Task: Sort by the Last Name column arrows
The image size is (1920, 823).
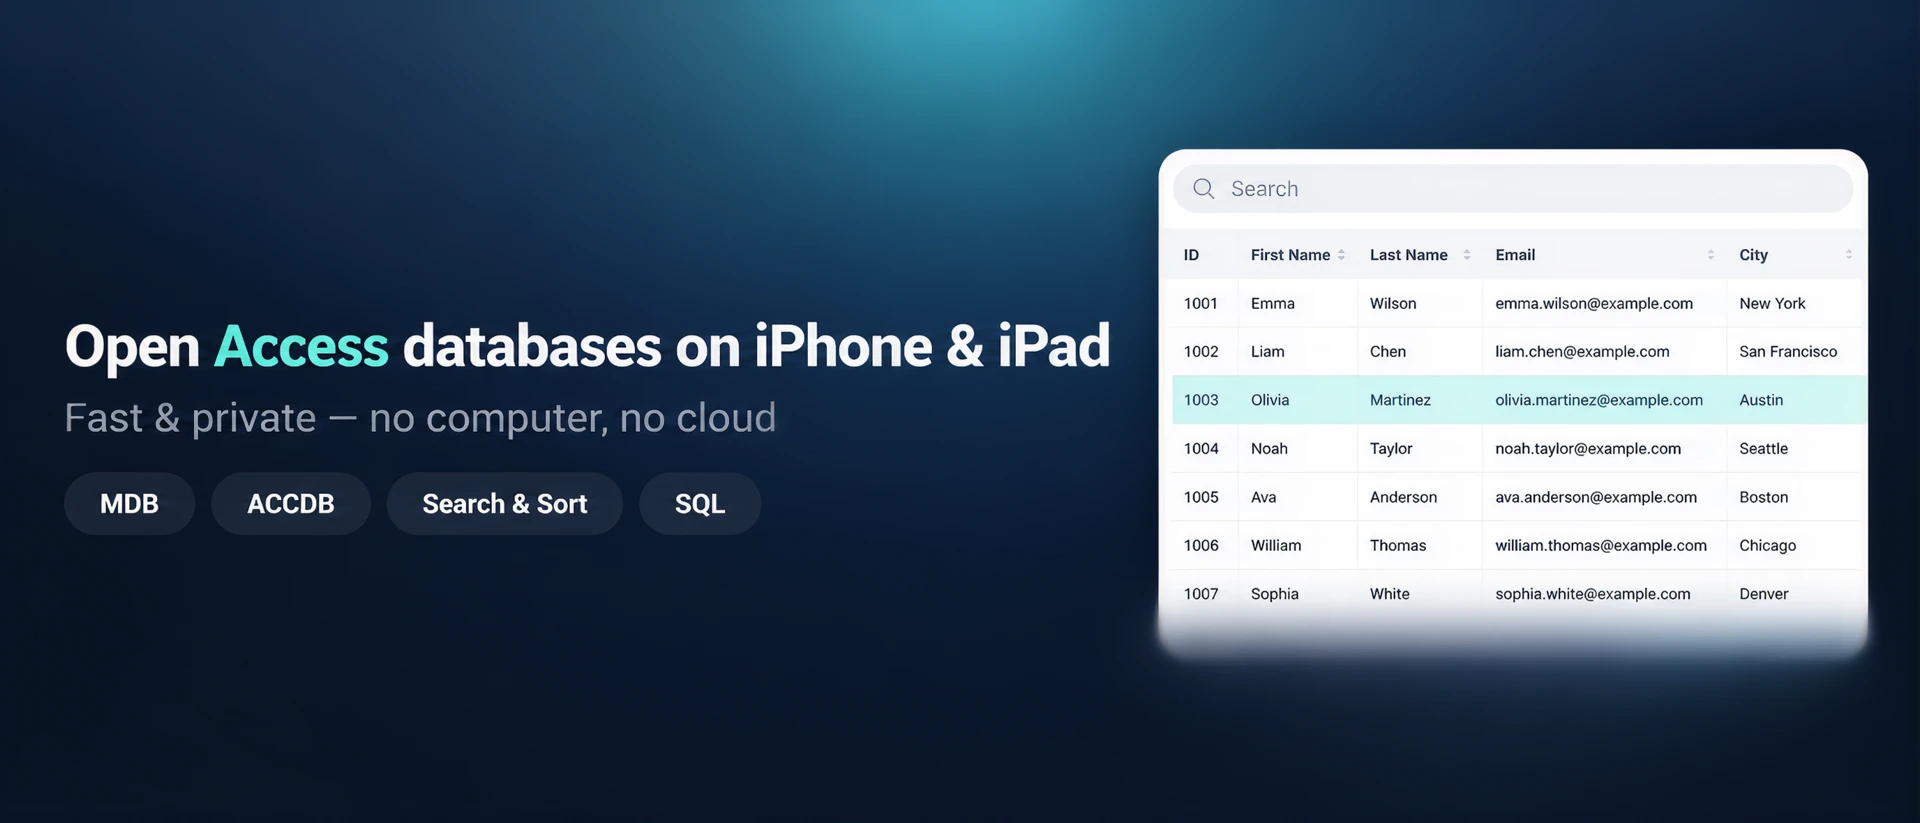Action: 1467,255
